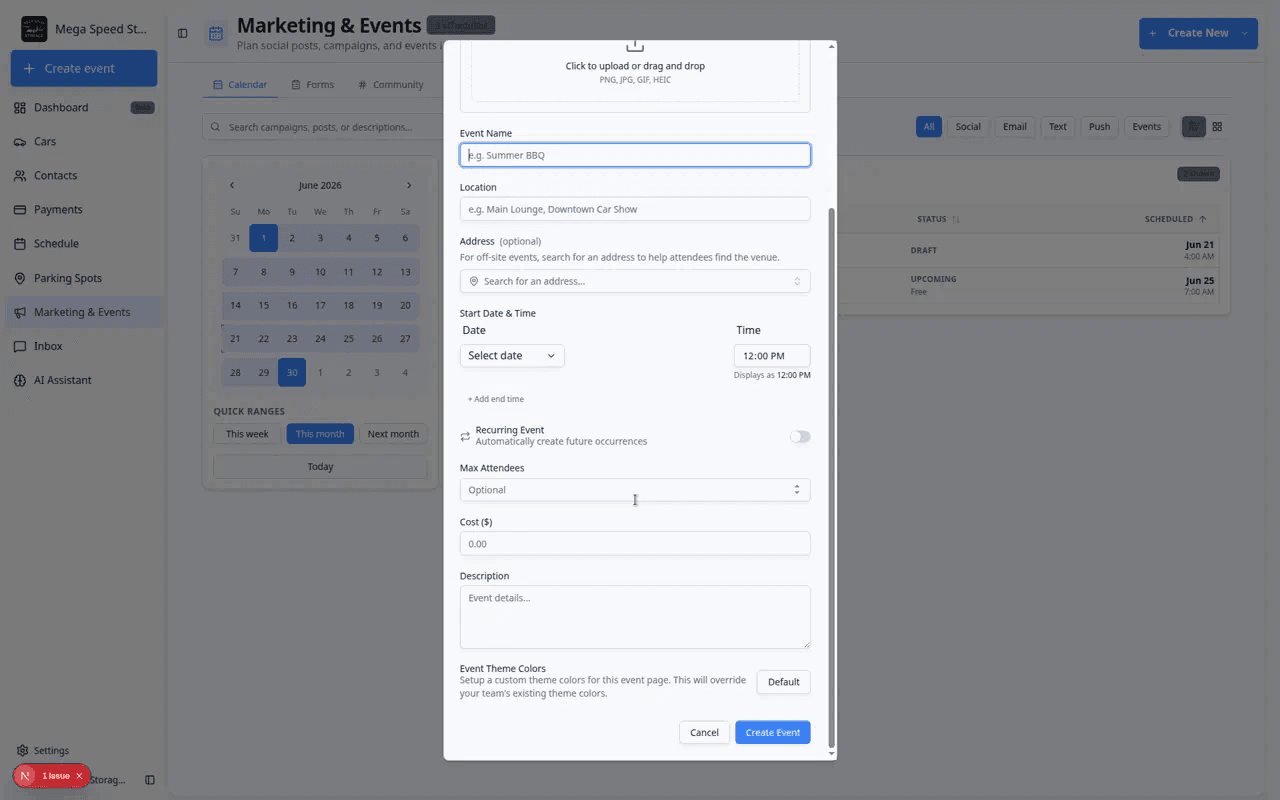
Task: Sort by the SCHEDULED column arrow
Action: pos(1202,219)
